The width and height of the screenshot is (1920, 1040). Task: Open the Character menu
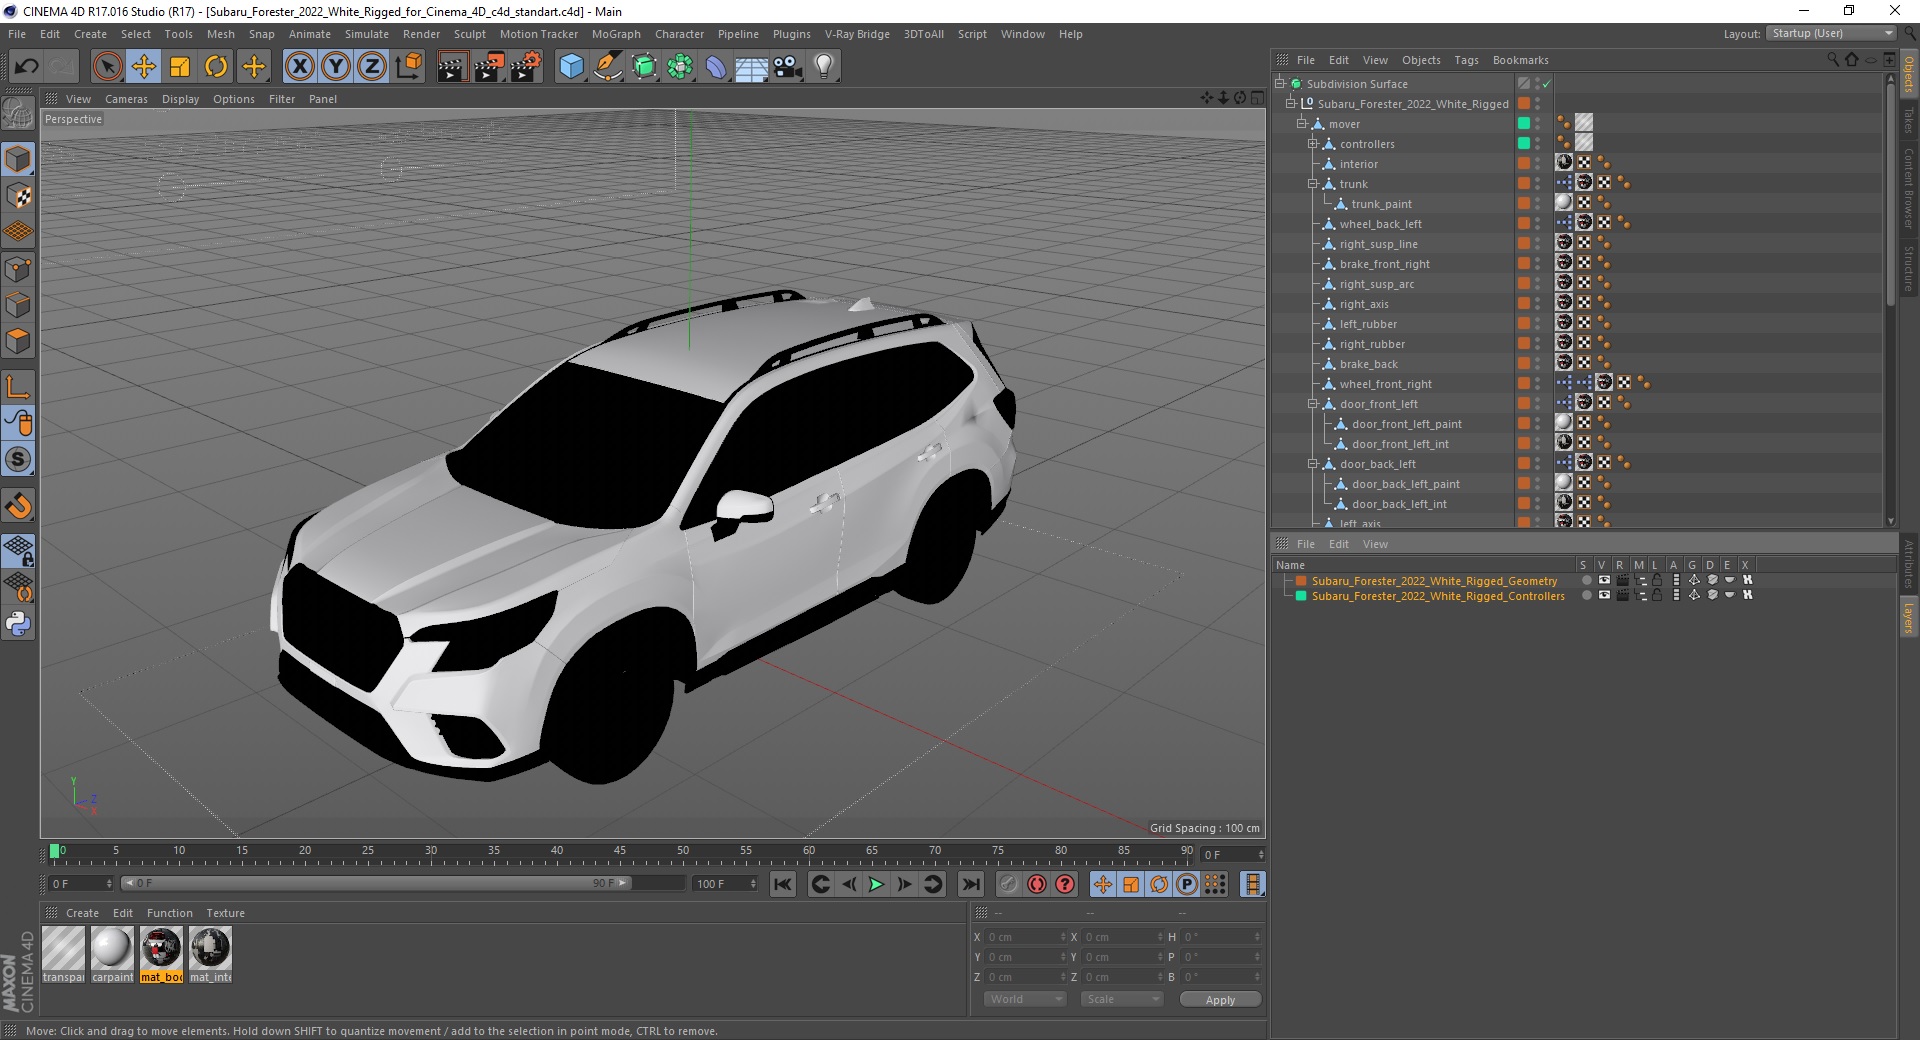679,34
